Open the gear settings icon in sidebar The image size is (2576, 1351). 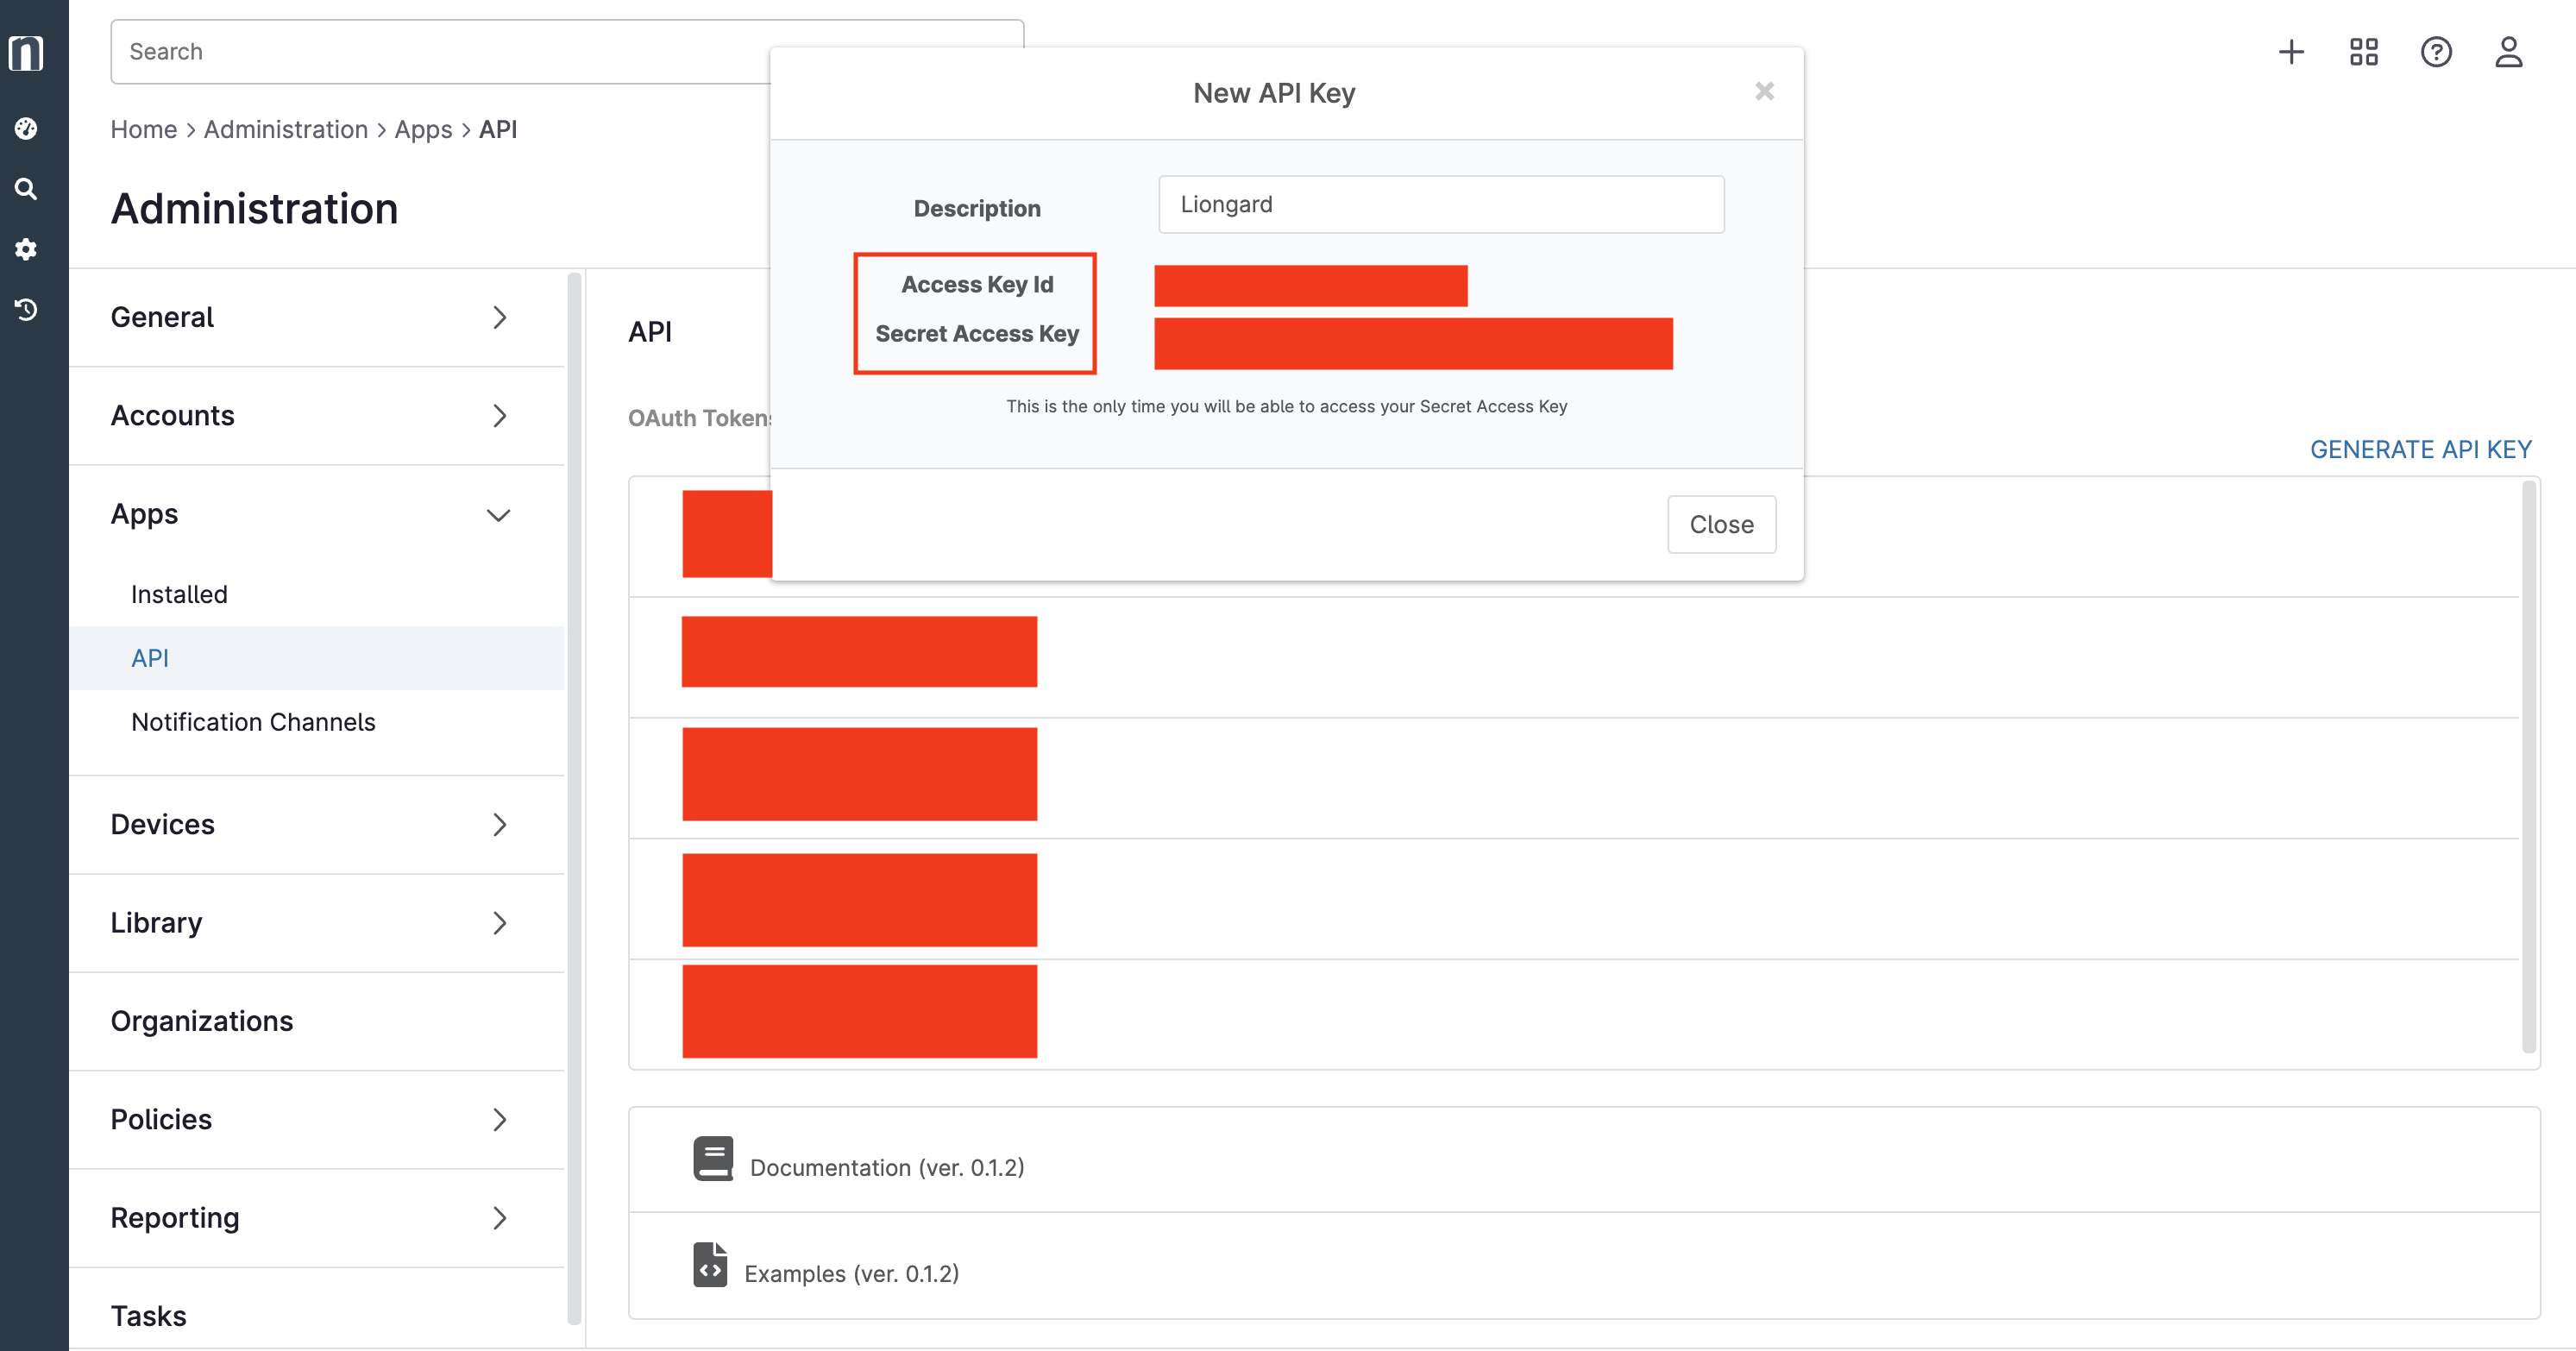coord(26,249)
